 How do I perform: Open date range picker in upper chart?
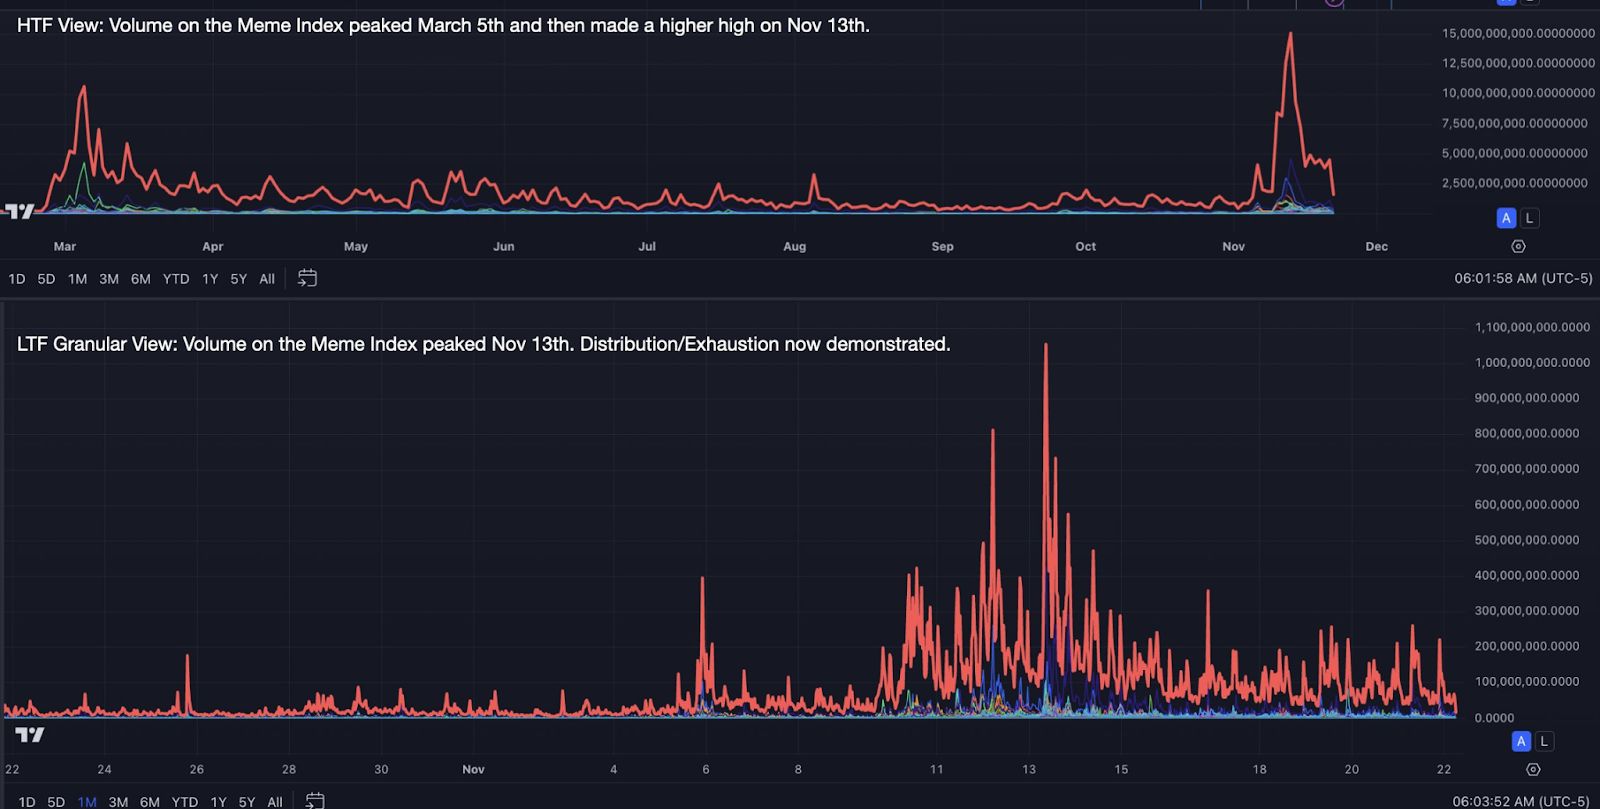click(307, 278)
